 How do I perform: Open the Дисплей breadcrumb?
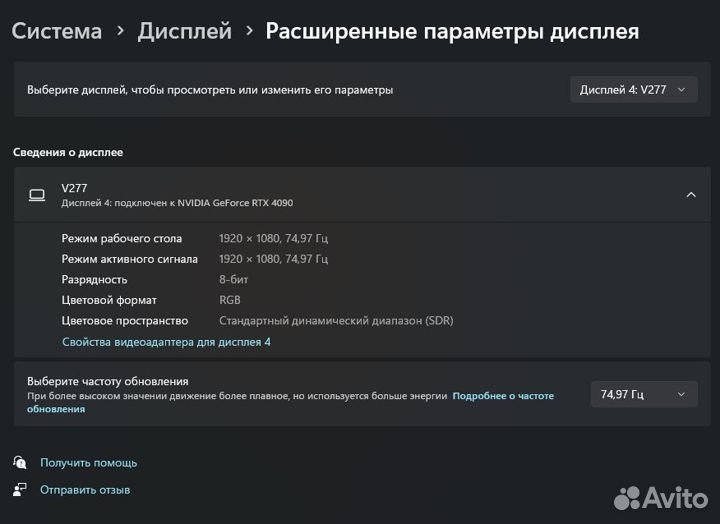[x=185, y=31]
